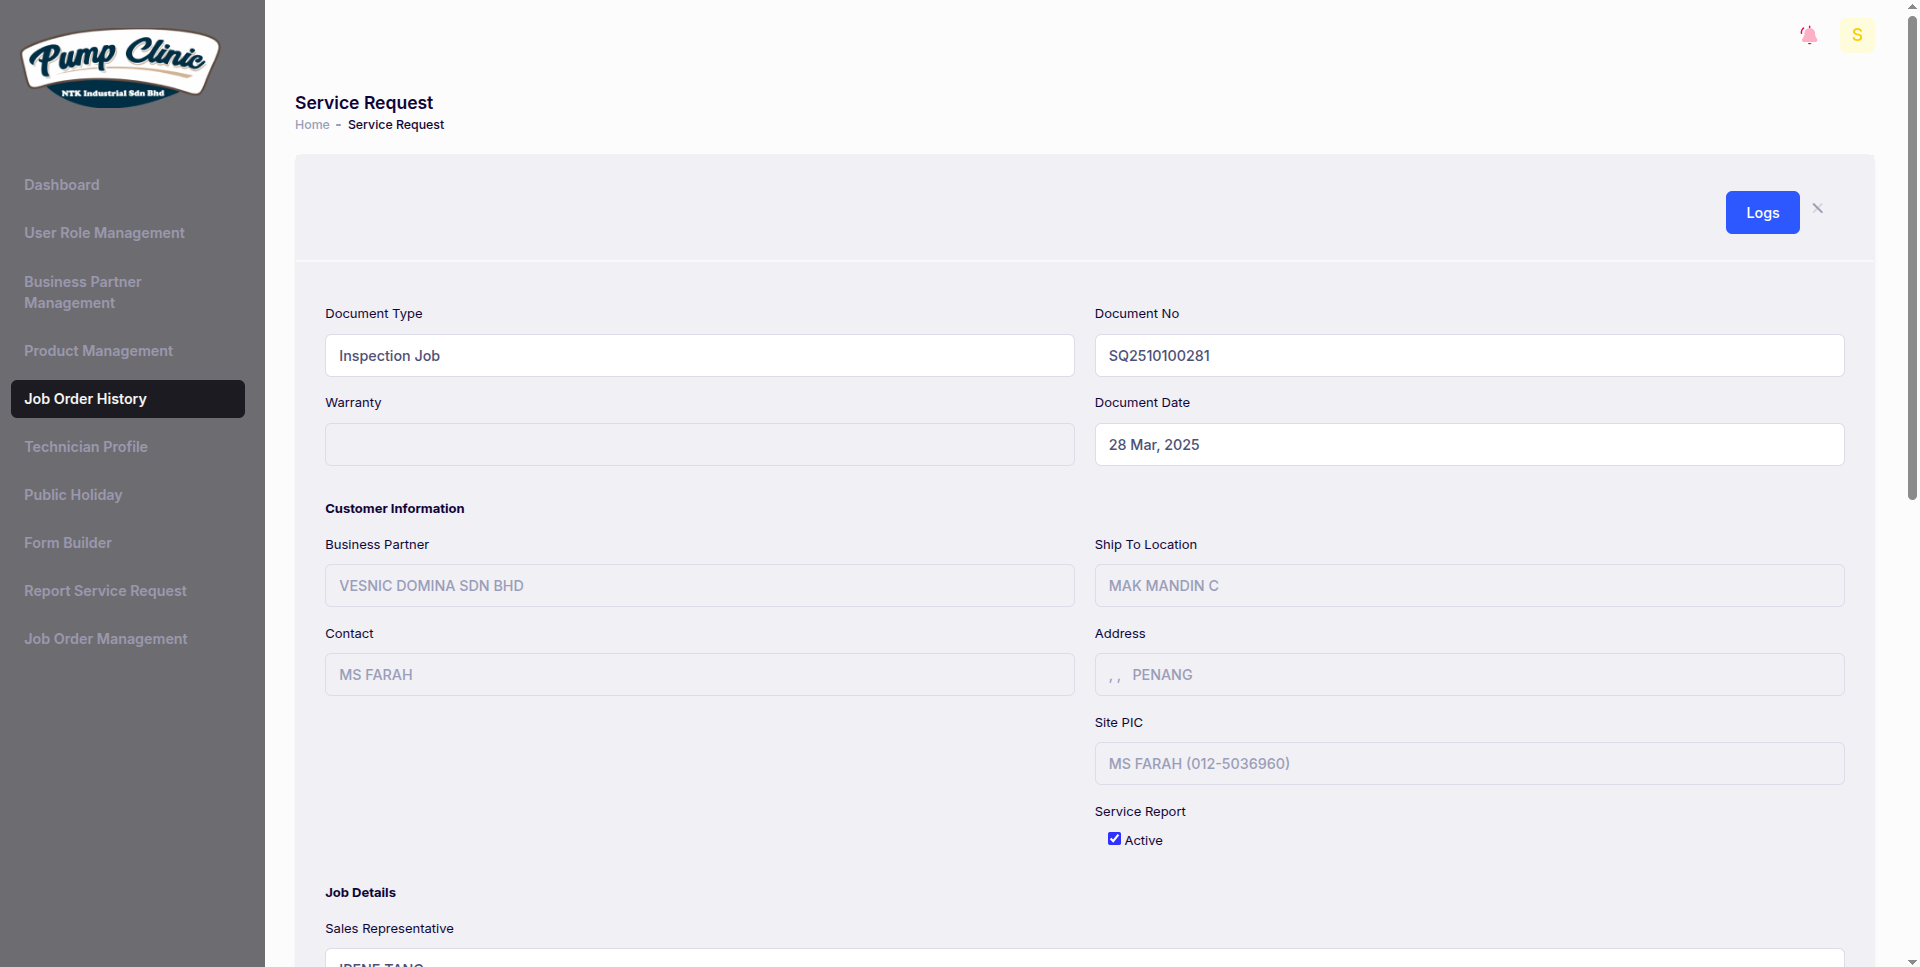Close the service request form
1920x967 pixels.
[x=1817, y=209]
